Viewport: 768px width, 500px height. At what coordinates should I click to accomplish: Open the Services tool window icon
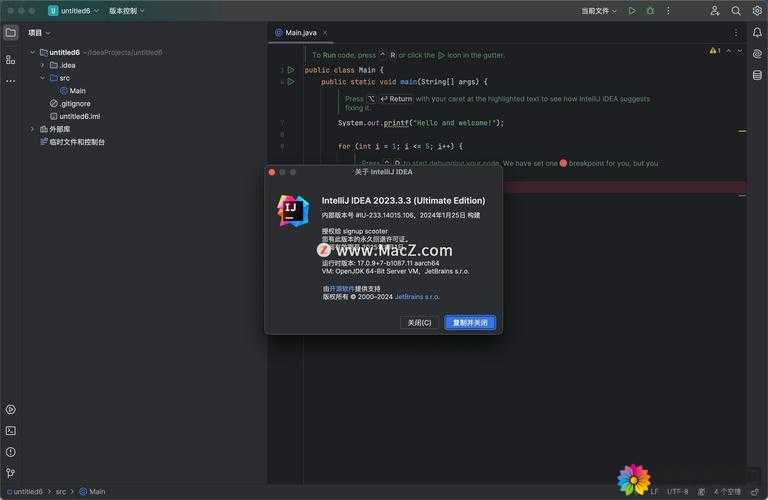click(x=10, y=409)
